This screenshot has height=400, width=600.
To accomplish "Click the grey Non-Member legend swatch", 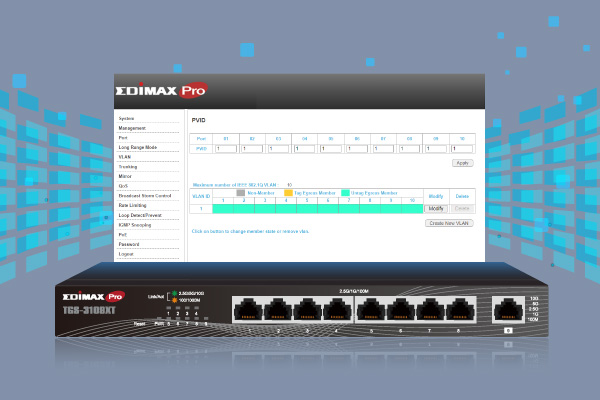I will 241,193.
